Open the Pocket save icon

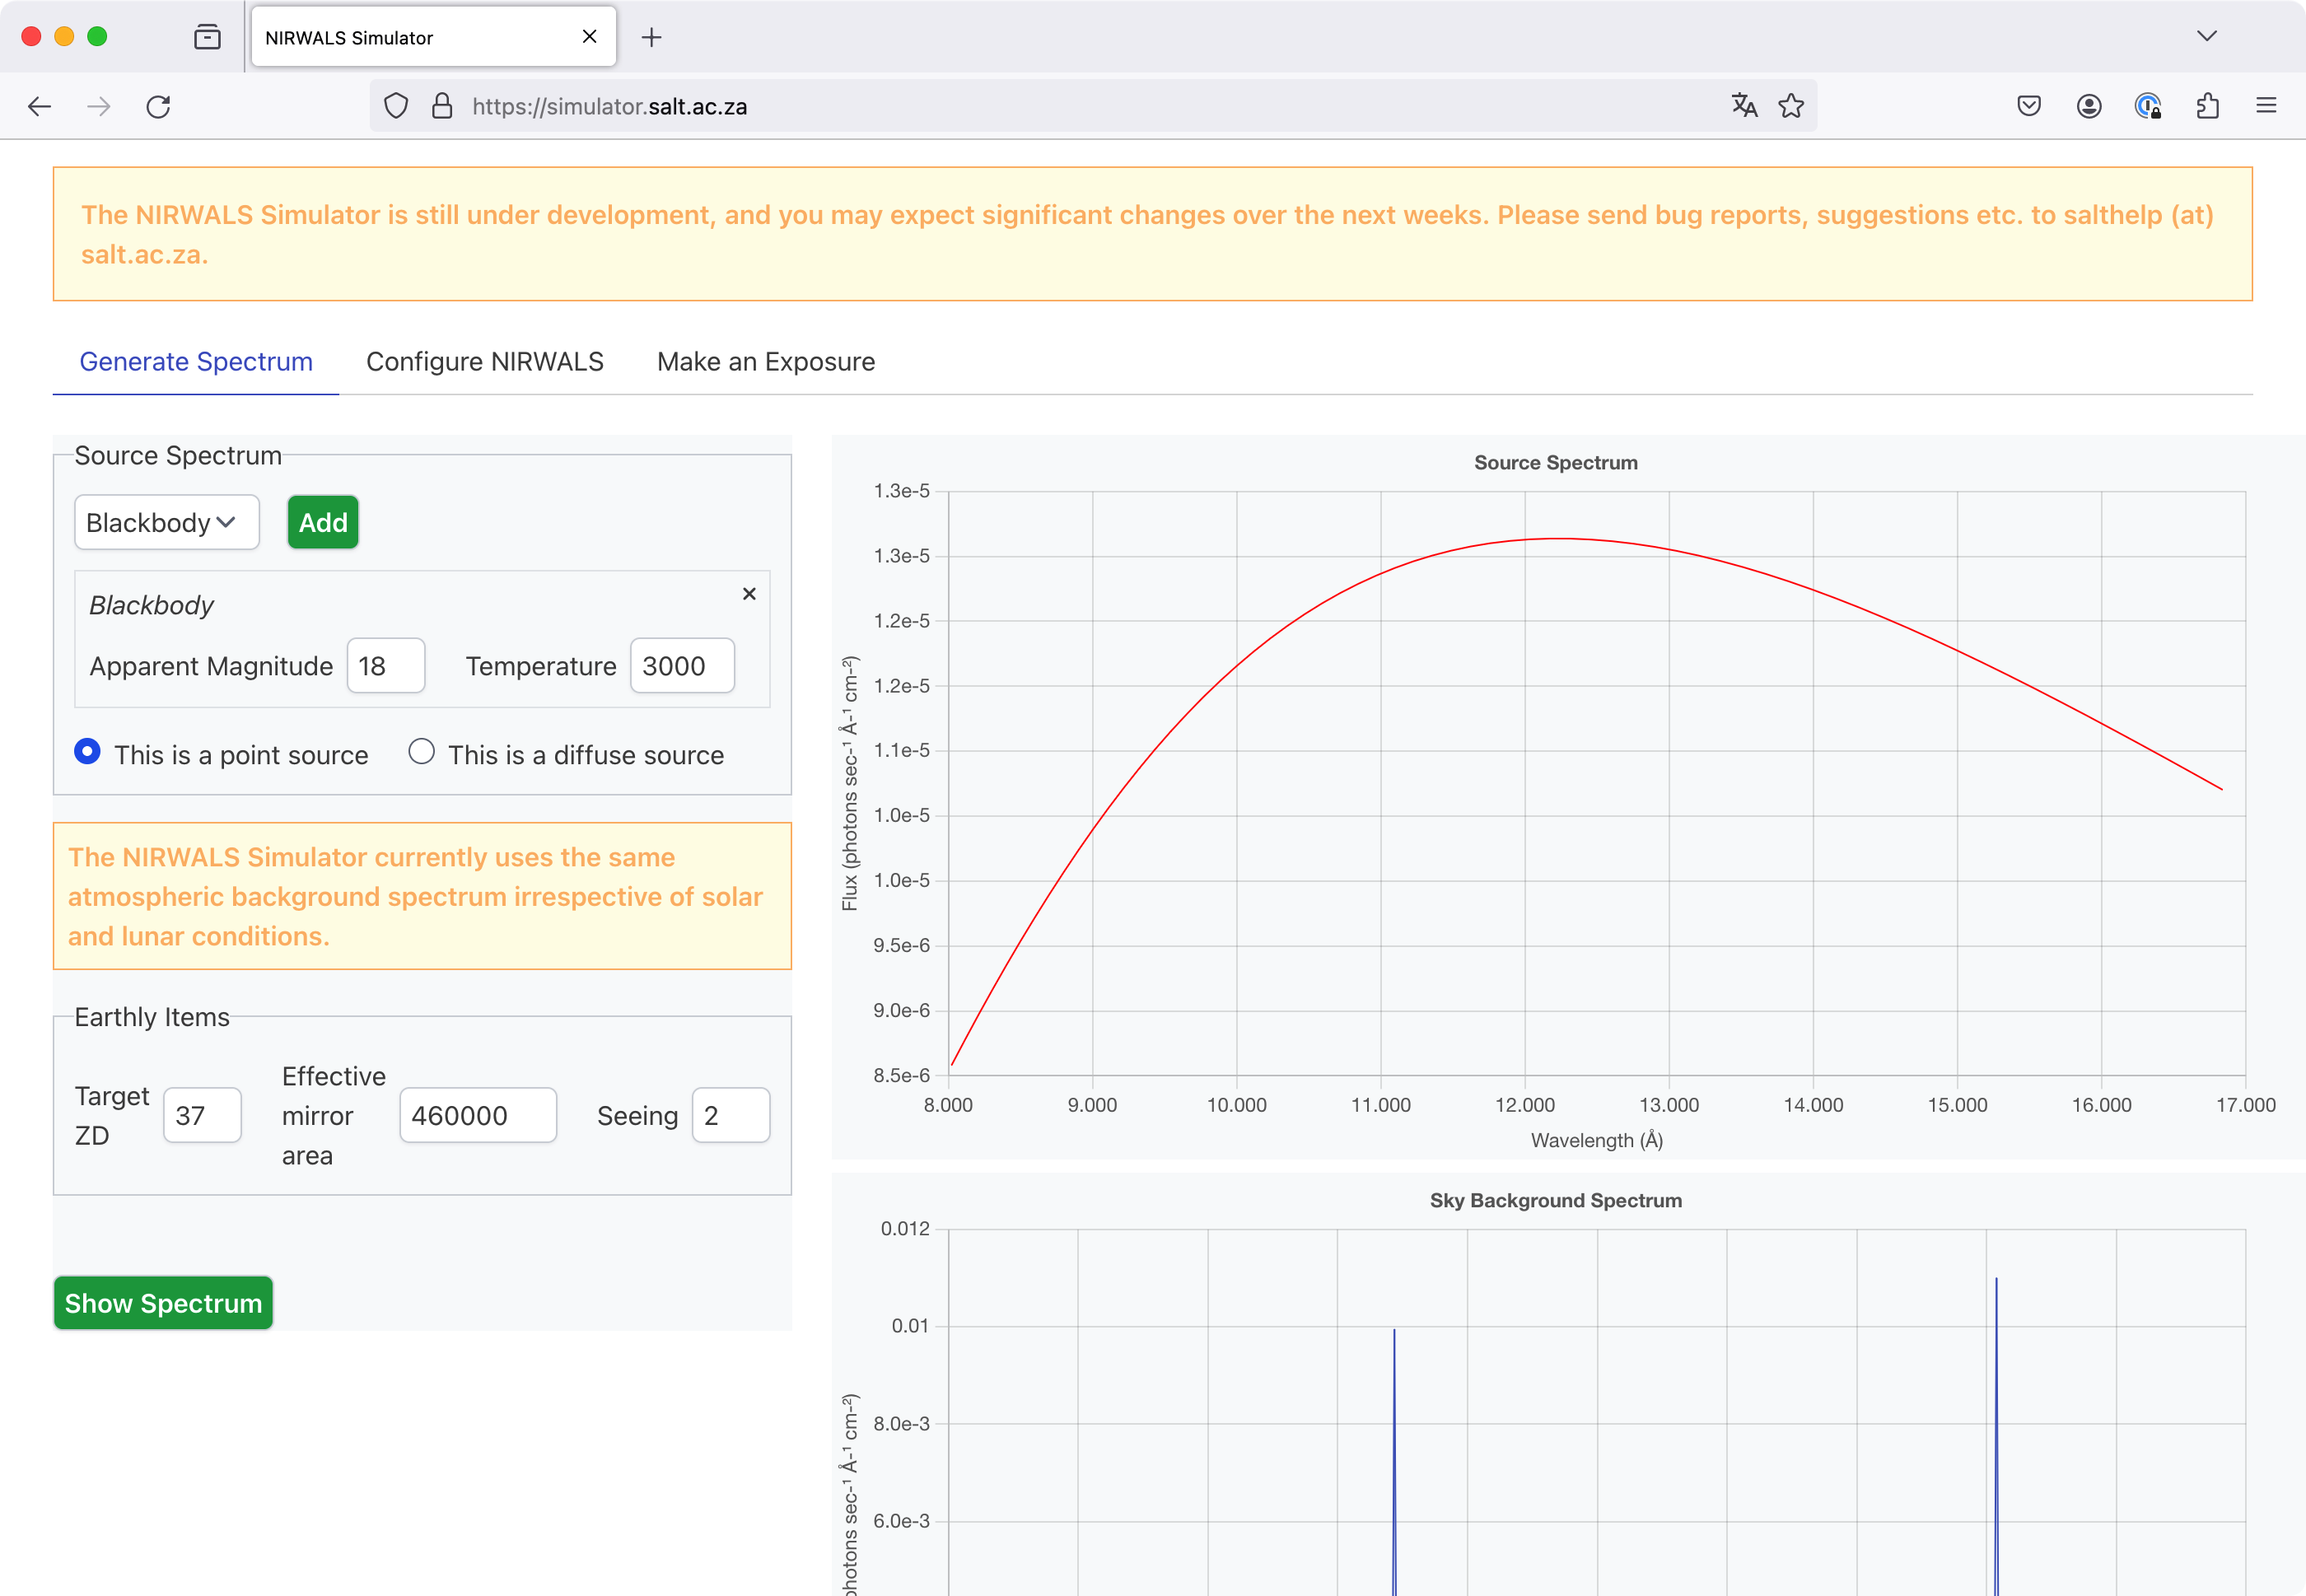click(2029, 106)
